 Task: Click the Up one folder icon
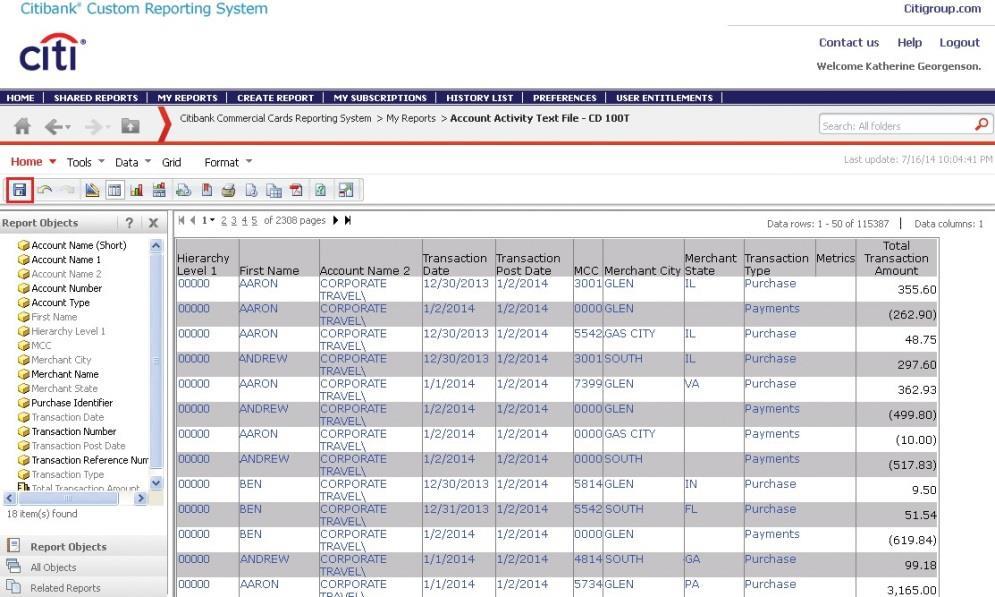click(130, 126)
